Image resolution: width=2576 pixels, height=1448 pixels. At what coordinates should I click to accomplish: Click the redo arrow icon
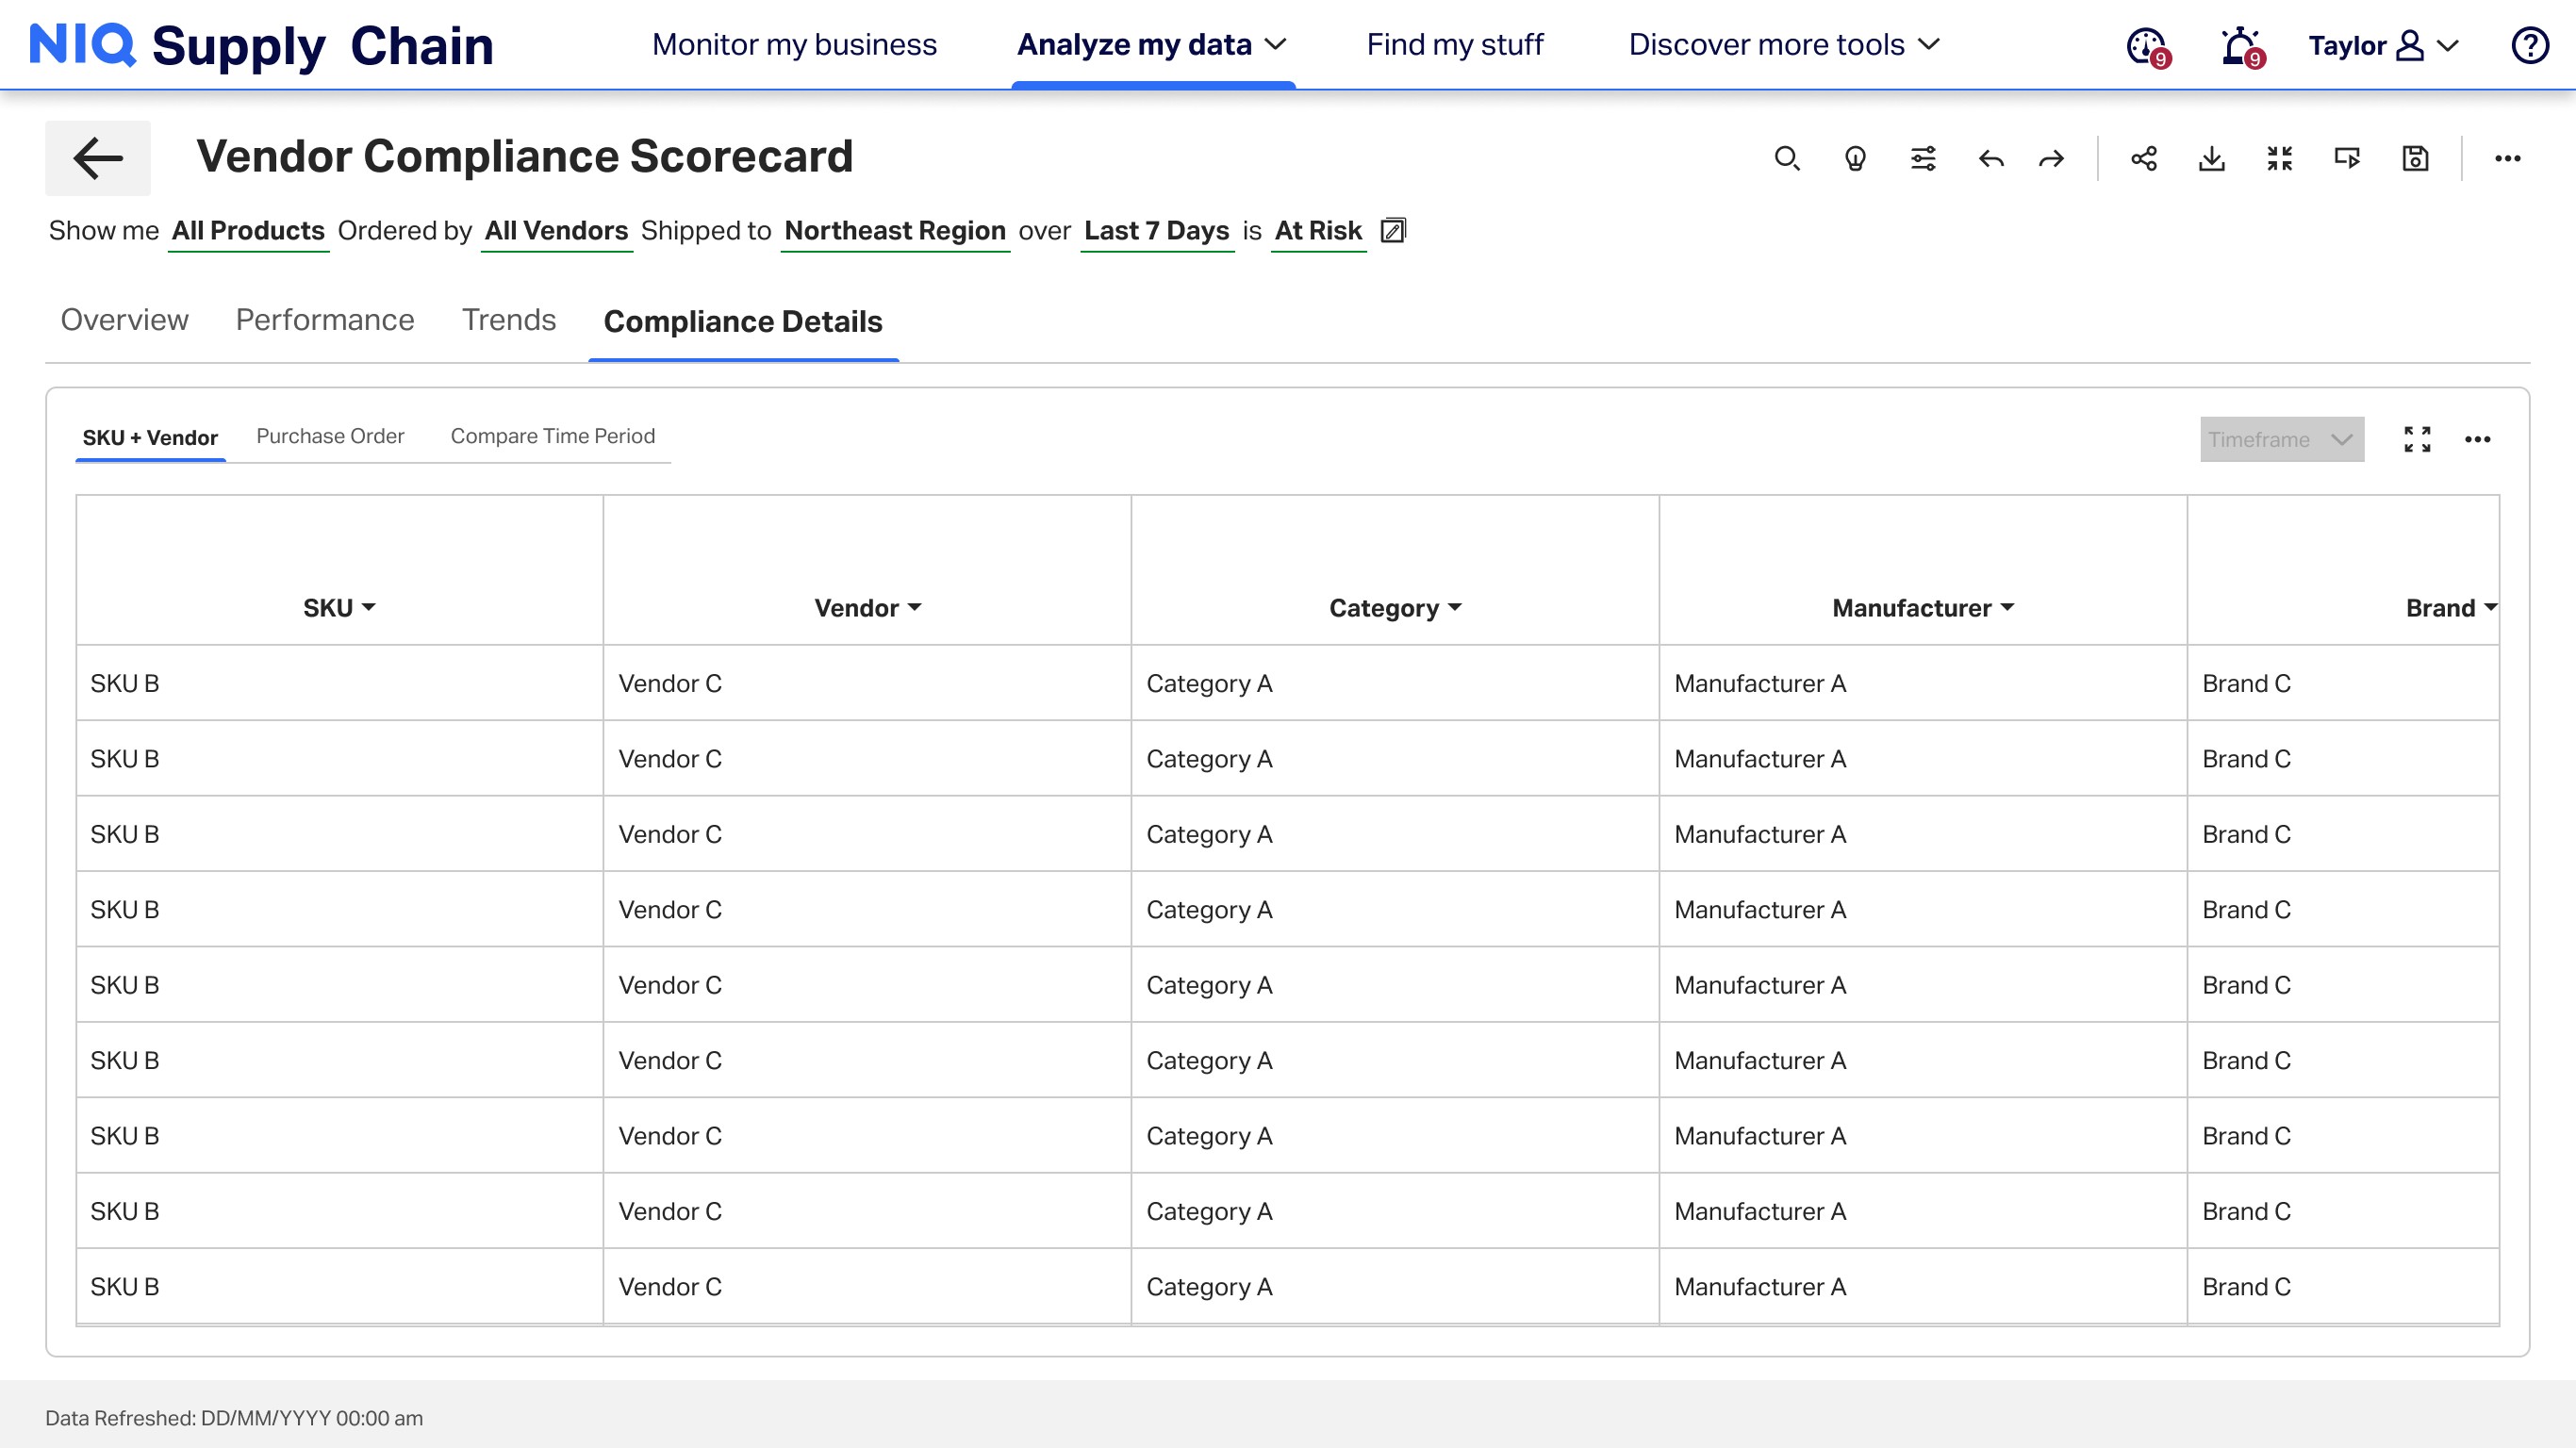pyautogui.click(x=2051, y=158)
